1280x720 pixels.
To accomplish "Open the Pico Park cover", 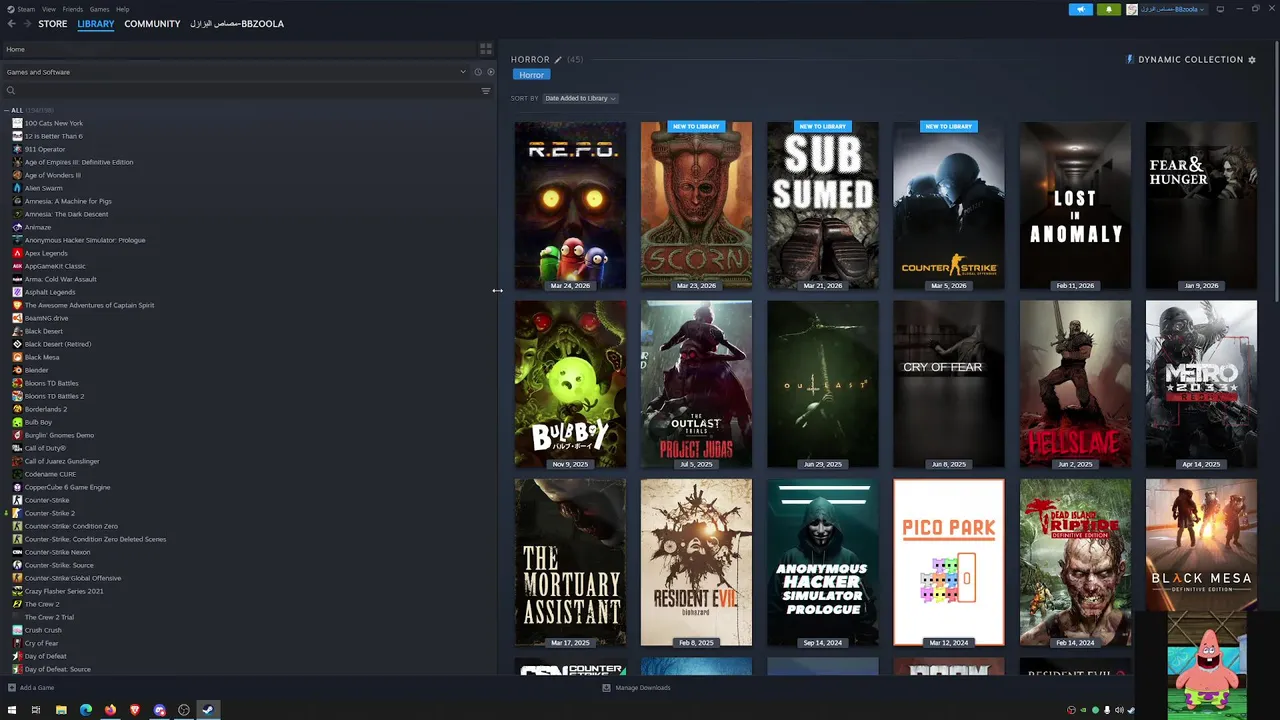I will click(x=949, y=562).
